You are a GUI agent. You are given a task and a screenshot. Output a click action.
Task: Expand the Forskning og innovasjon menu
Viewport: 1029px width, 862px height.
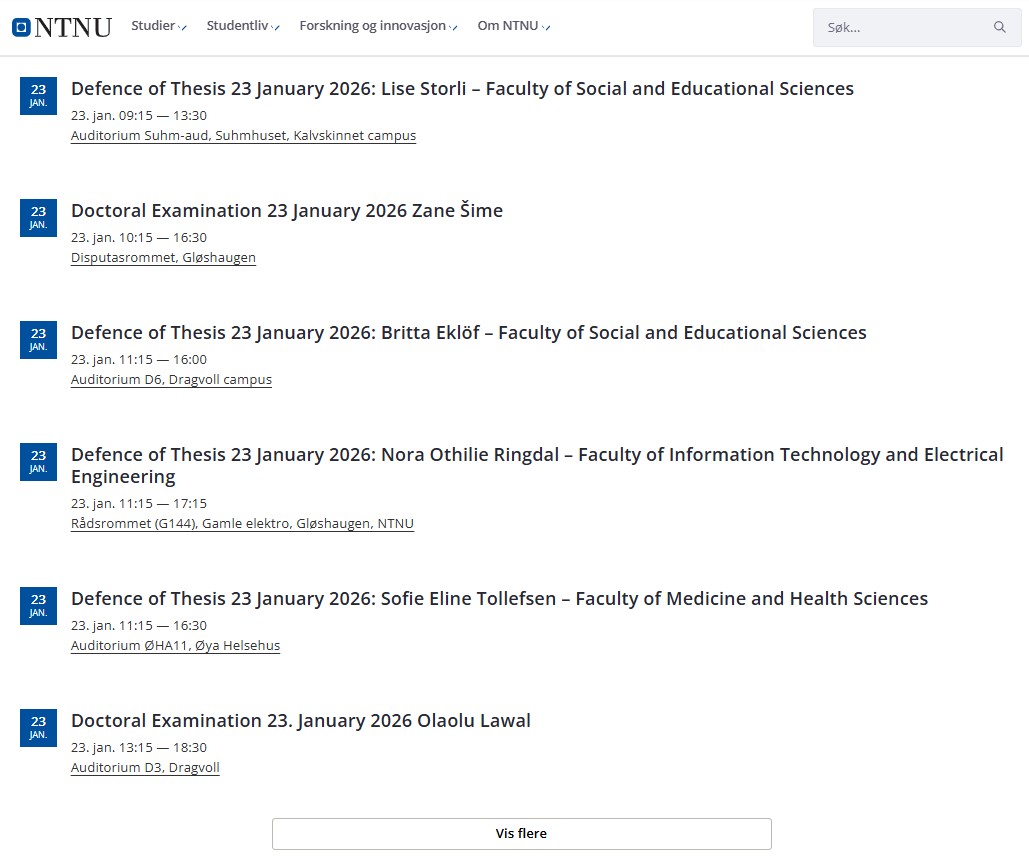(379, 26)
